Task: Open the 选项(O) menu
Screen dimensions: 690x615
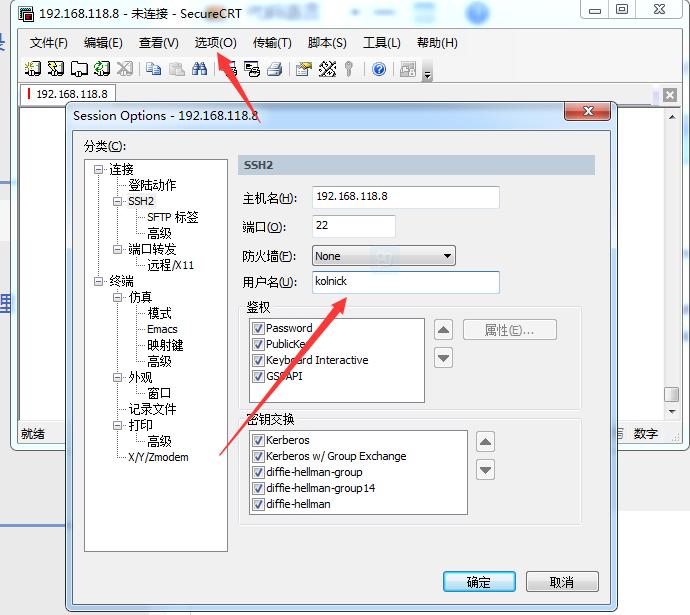Action: [216, 43]
